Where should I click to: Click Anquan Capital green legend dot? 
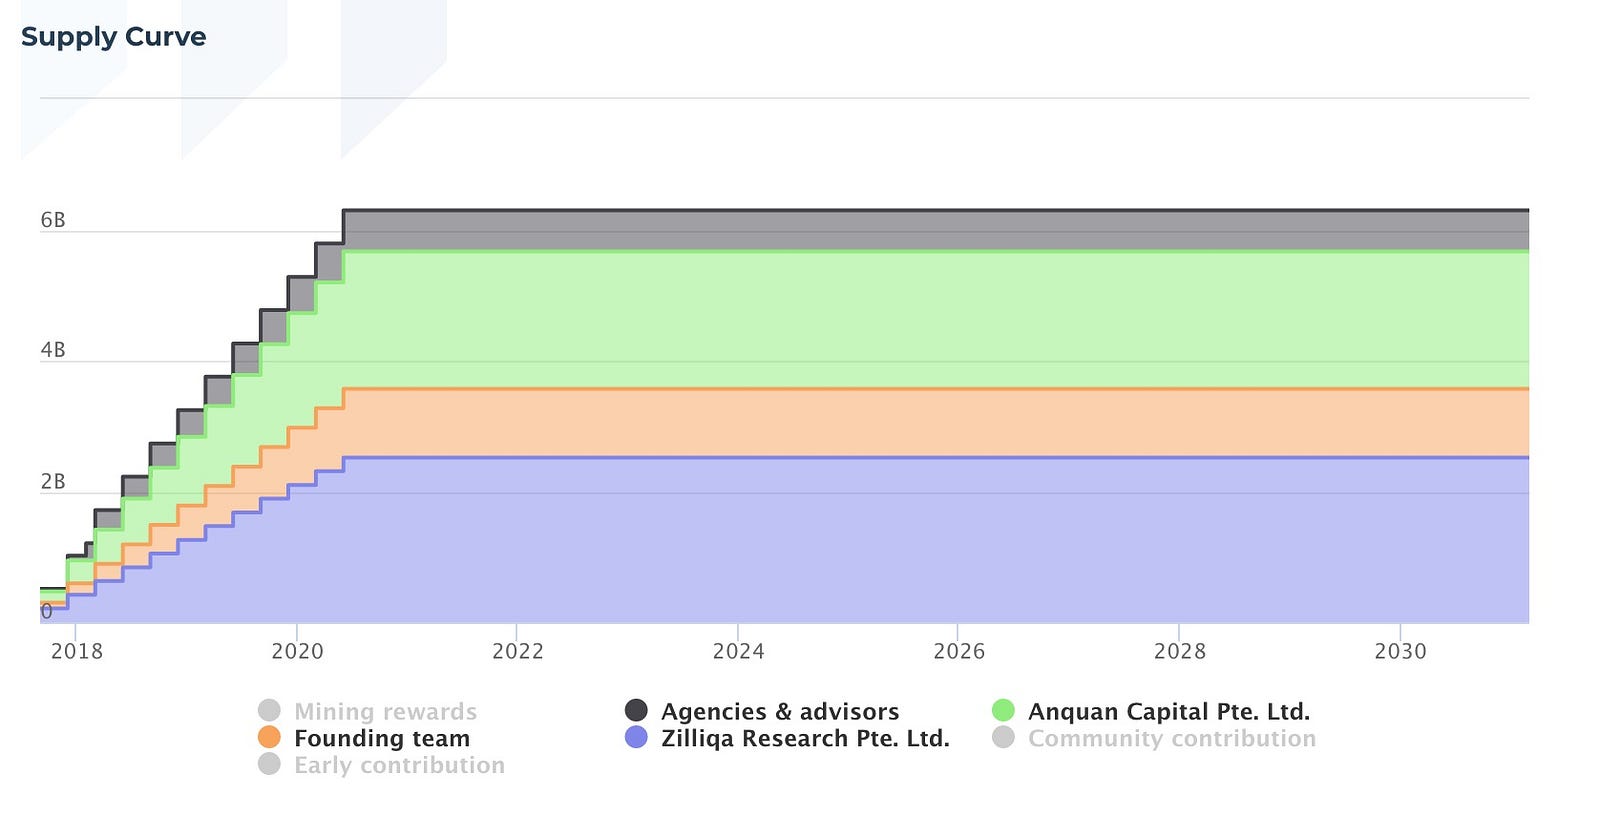tap(1003, 711)
